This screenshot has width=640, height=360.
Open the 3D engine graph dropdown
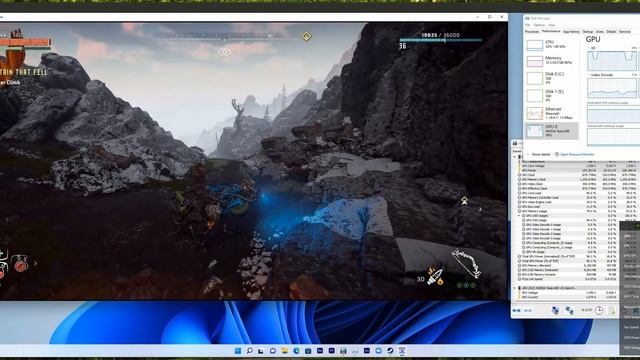point(590,48)
